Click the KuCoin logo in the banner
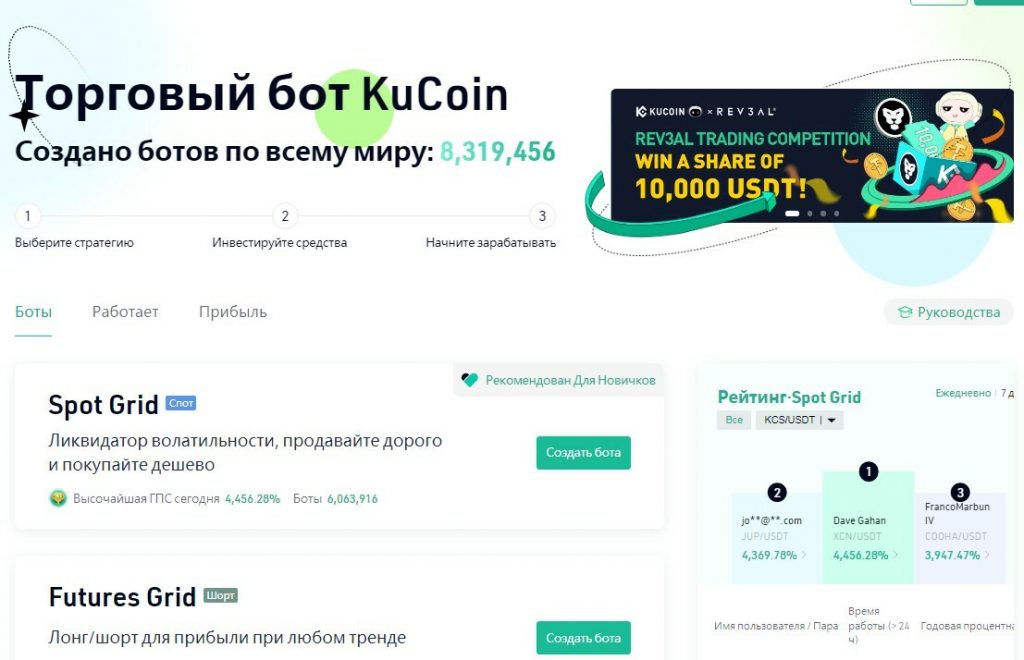This screenshot has height=660, width=1024. pyautogui.click(x=660, y=112)
